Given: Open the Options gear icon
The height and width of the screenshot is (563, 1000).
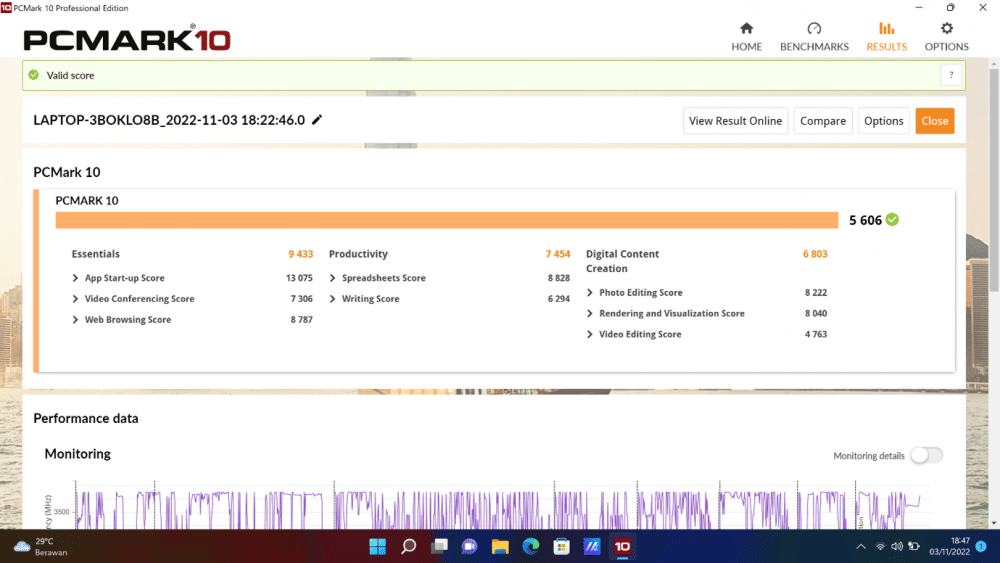Looking at the screenshot, I should [x=946, y=29].
